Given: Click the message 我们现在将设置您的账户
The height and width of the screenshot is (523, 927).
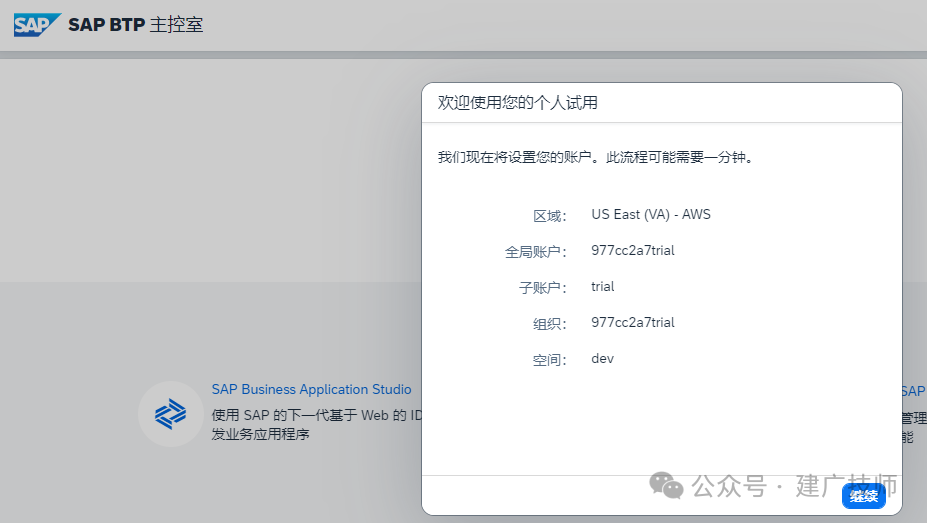Looking at the screenshot, I should coord(596,157).
